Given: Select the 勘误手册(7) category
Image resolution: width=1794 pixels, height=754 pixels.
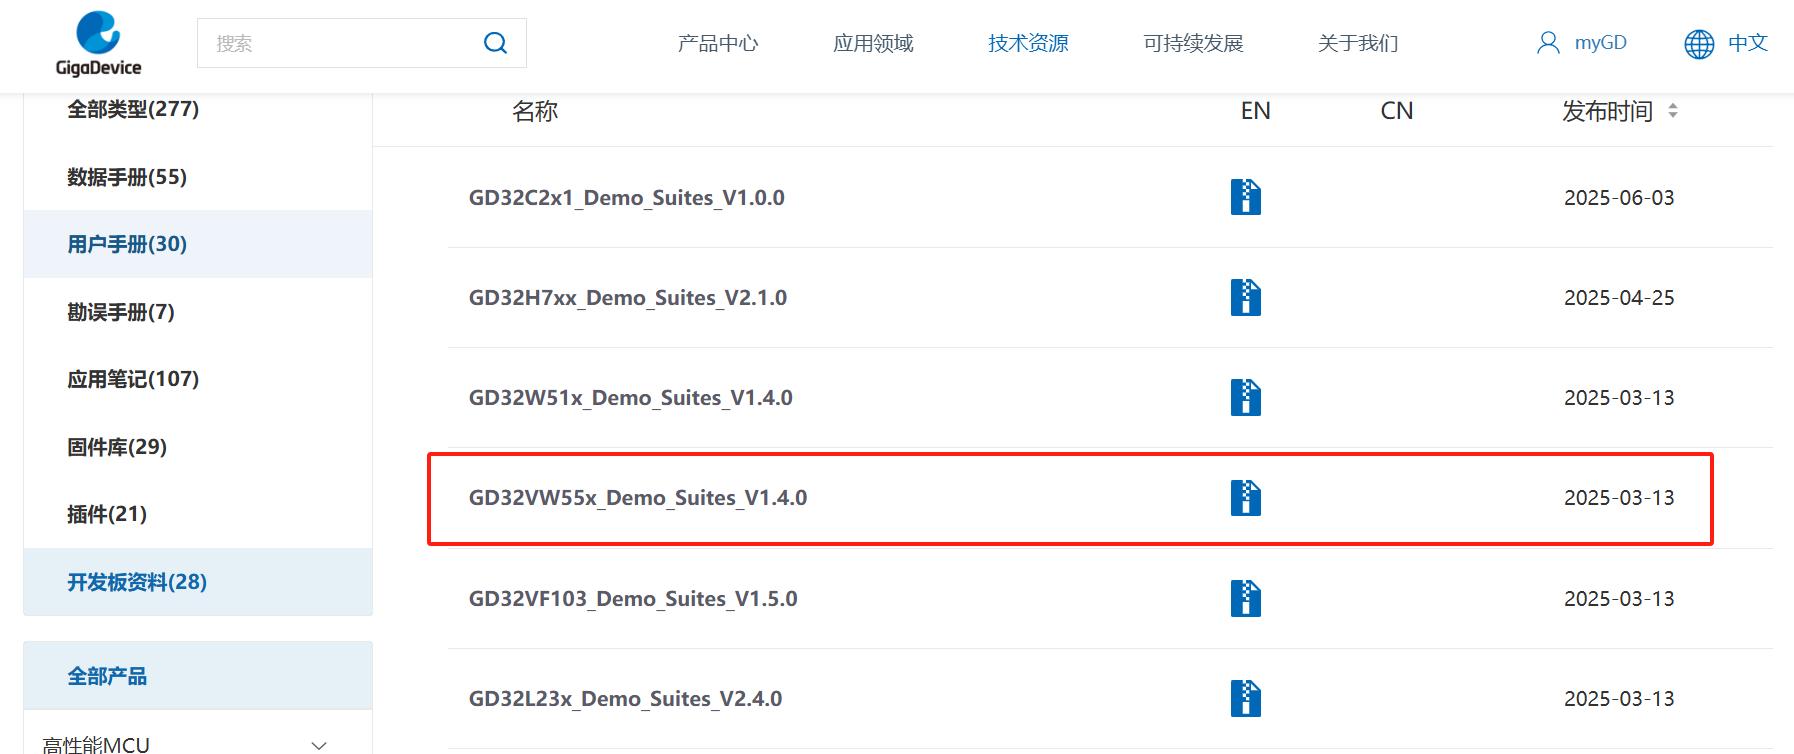Looking at the screenshot, I should [121, 312].
